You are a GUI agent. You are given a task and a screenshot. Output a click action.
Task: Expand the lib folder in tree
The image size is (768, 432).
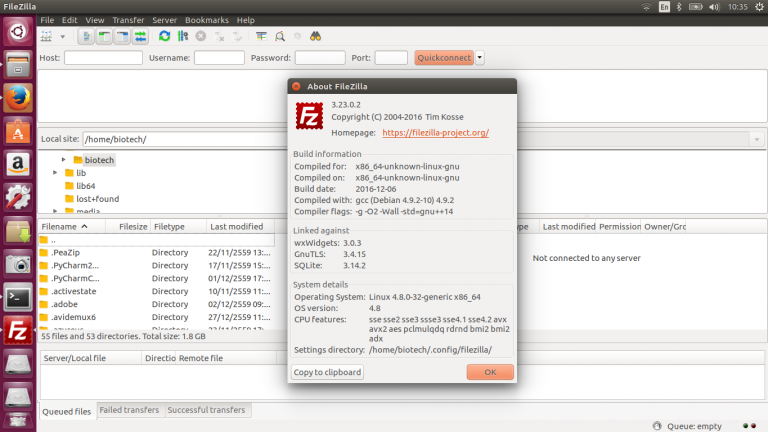(55, 172)
